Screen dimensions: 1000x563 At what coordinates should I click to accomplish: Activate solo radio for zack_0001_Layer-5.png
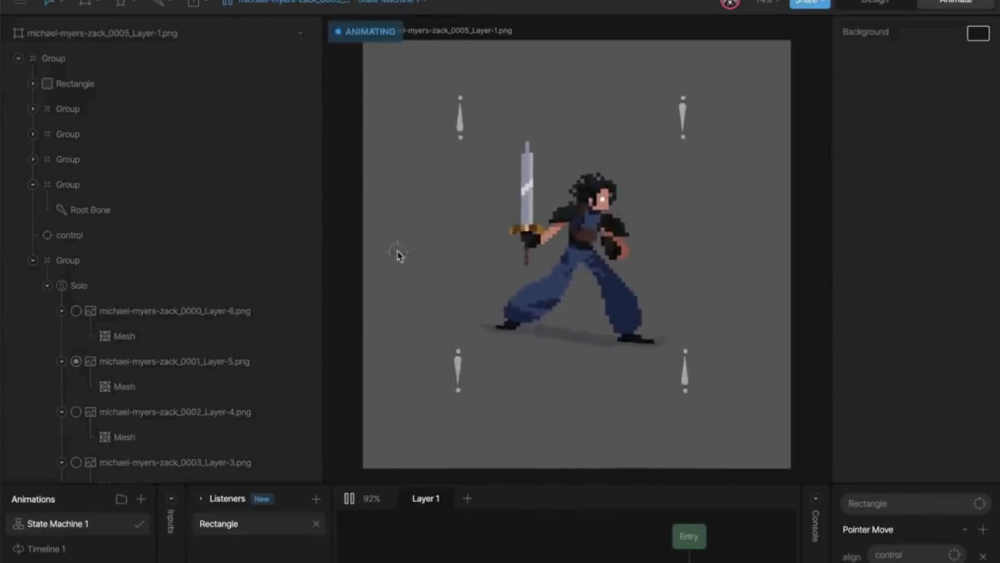(76, 362)
